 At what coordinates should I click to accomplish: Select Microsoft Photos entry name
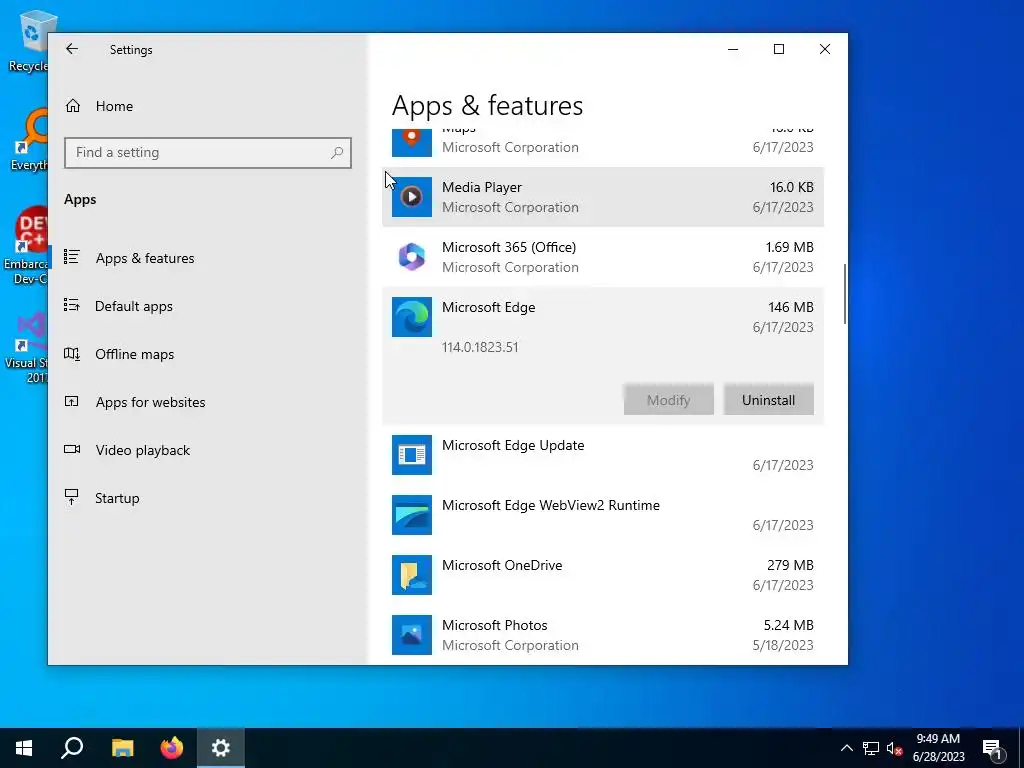494,625
